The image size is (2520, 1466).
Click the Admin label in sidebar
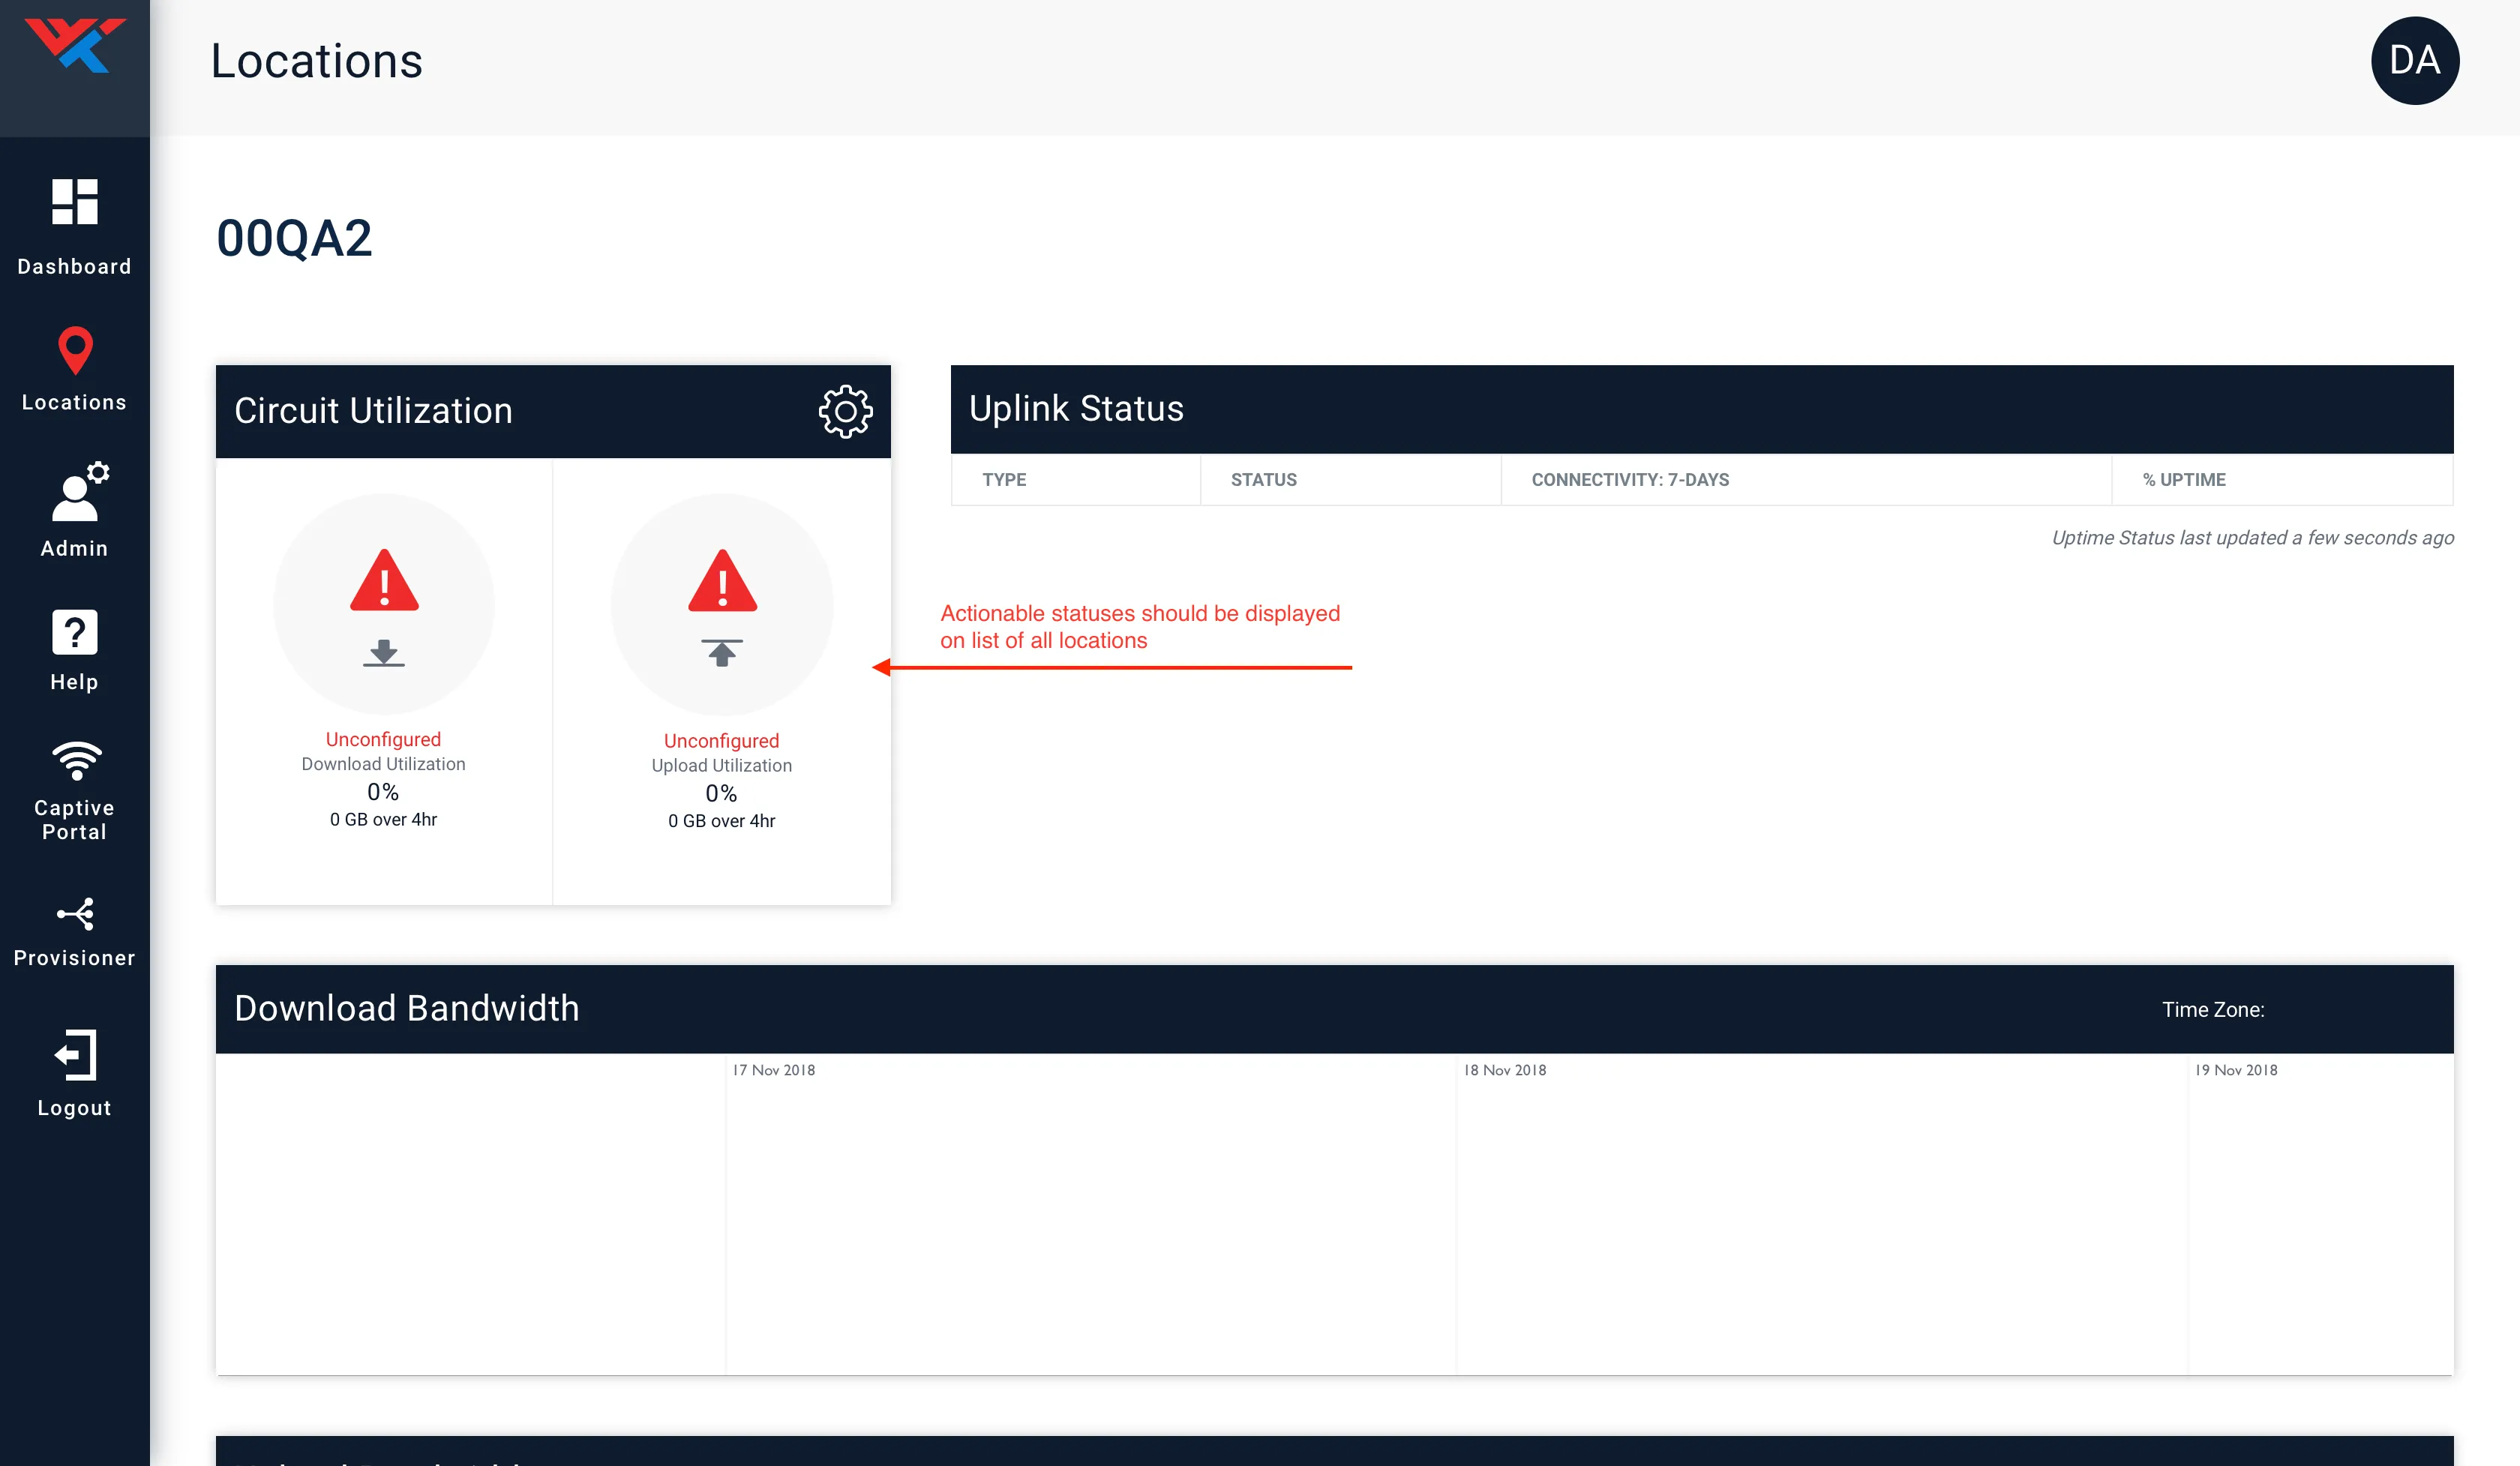coord(75,549)
